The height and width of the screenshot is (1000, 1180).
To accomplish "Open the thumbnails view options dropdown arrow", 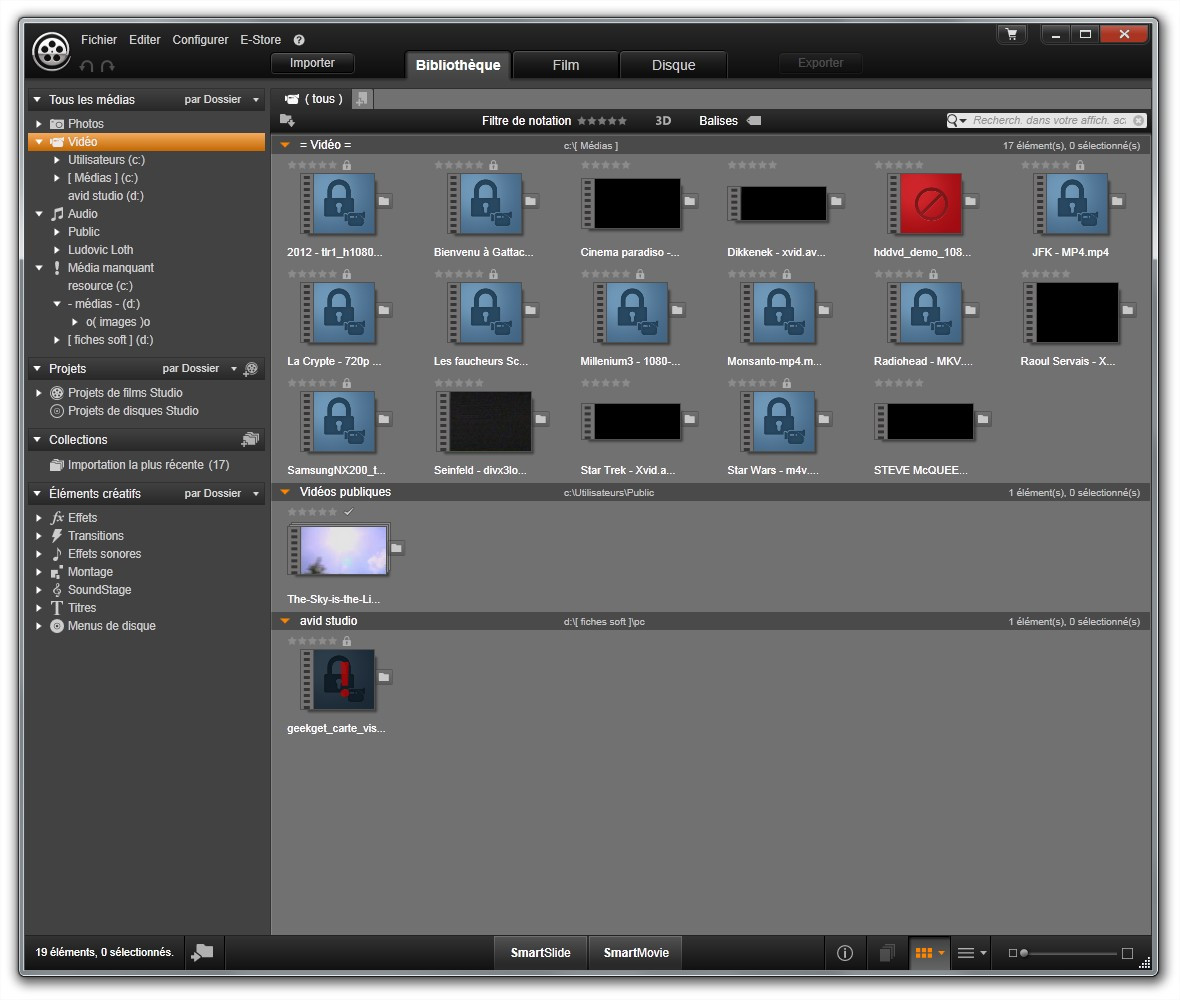I will click(941, 953).
